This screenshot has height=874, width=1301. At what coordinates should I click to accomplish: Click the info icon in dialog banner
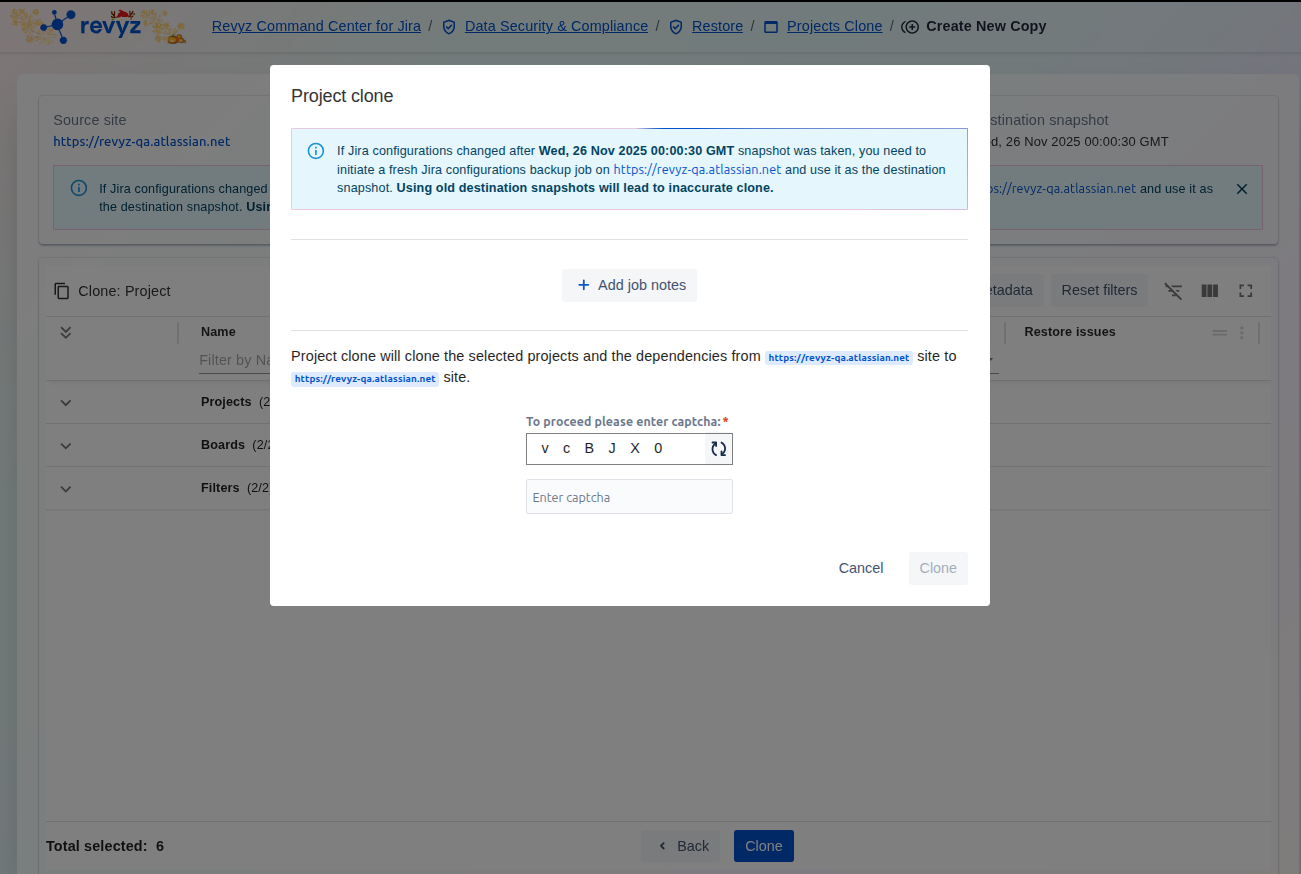316,151
